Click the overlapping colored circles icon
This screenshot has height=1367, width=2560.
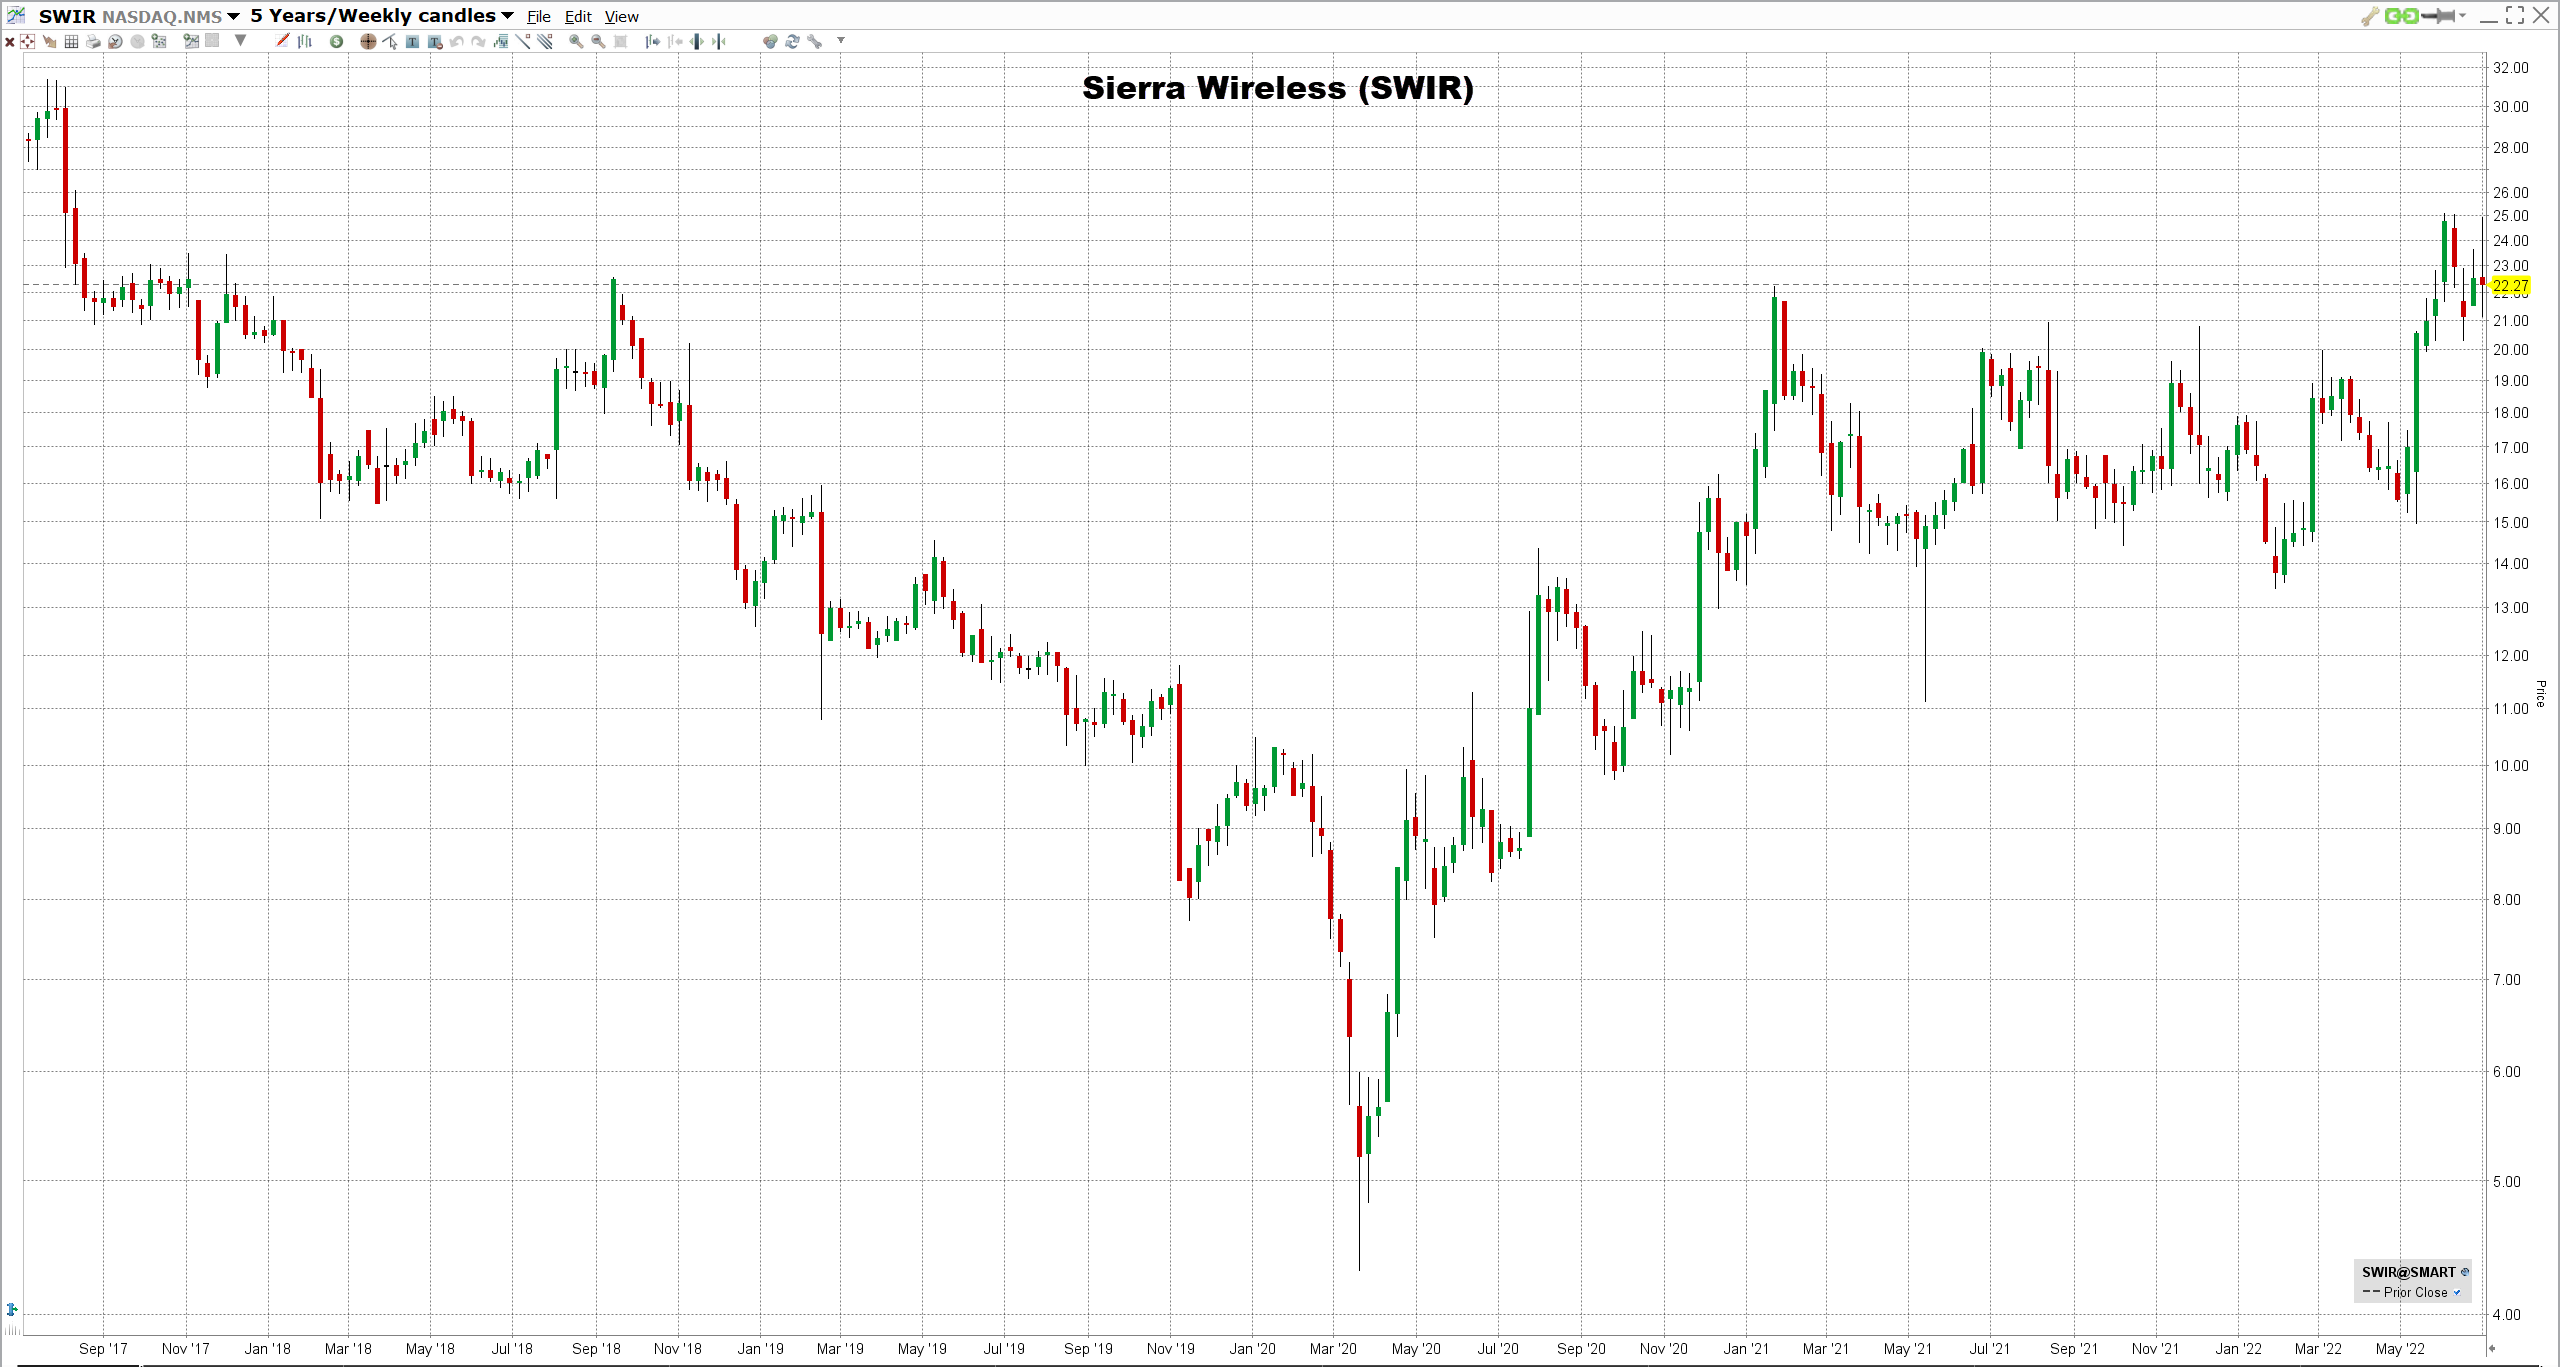770,41
